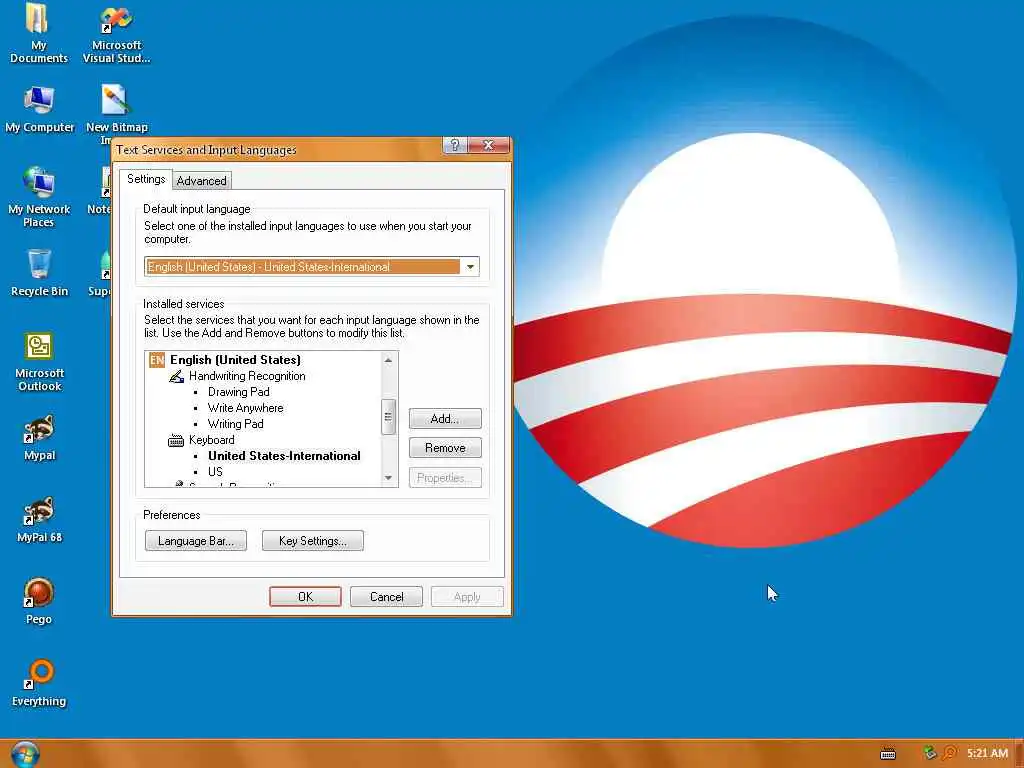The image size is (1024, 768).
Task: Click the services list scroll down arrow
Action: [x=389, y=478]
